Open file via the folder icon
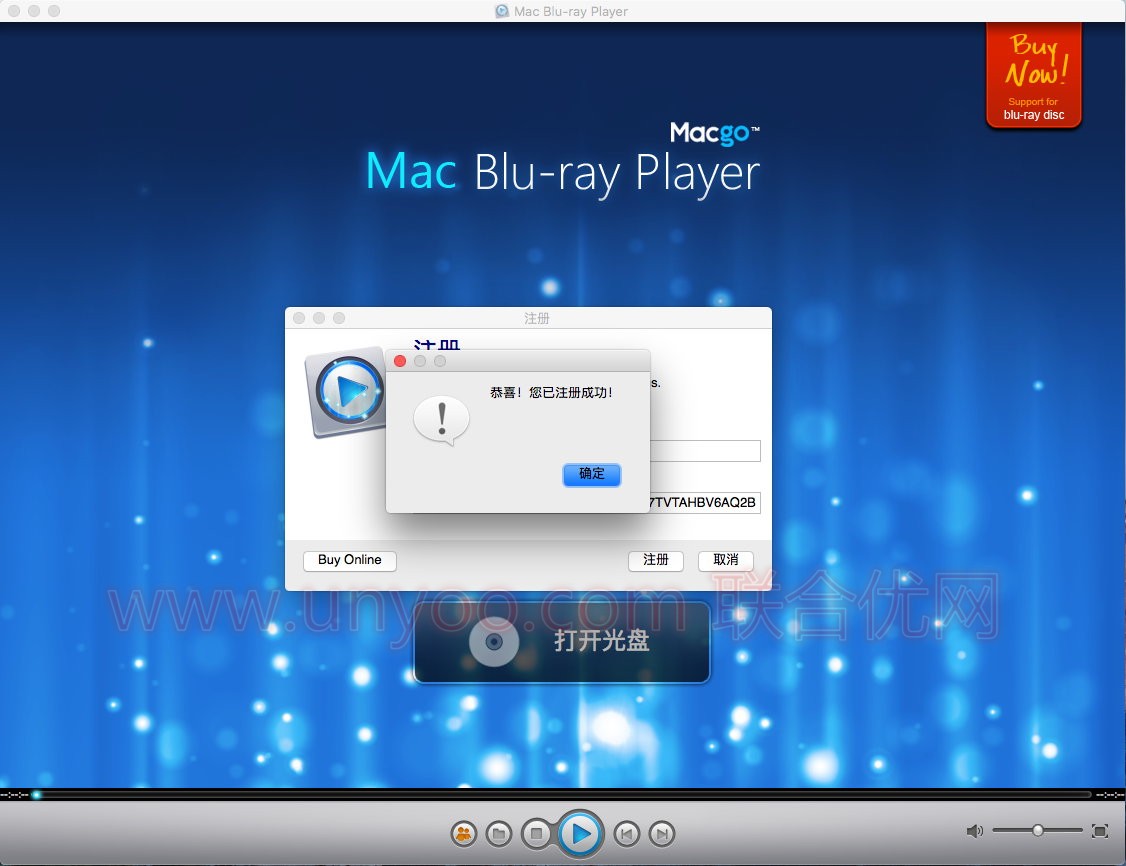Image resolution: width=1126 pixels, height=866 pixels. tap(499, 834)
